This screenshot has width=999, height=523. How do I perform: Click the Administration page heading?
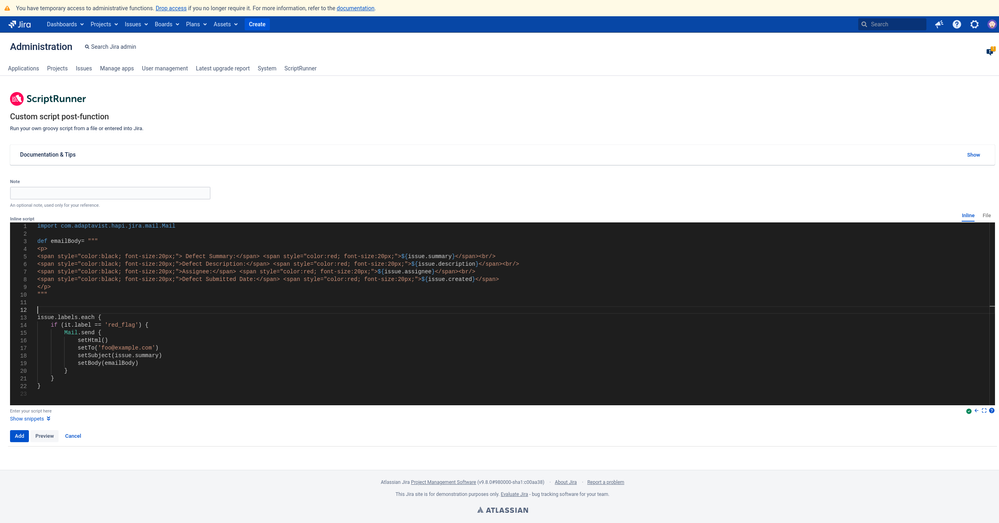point(41,47)
